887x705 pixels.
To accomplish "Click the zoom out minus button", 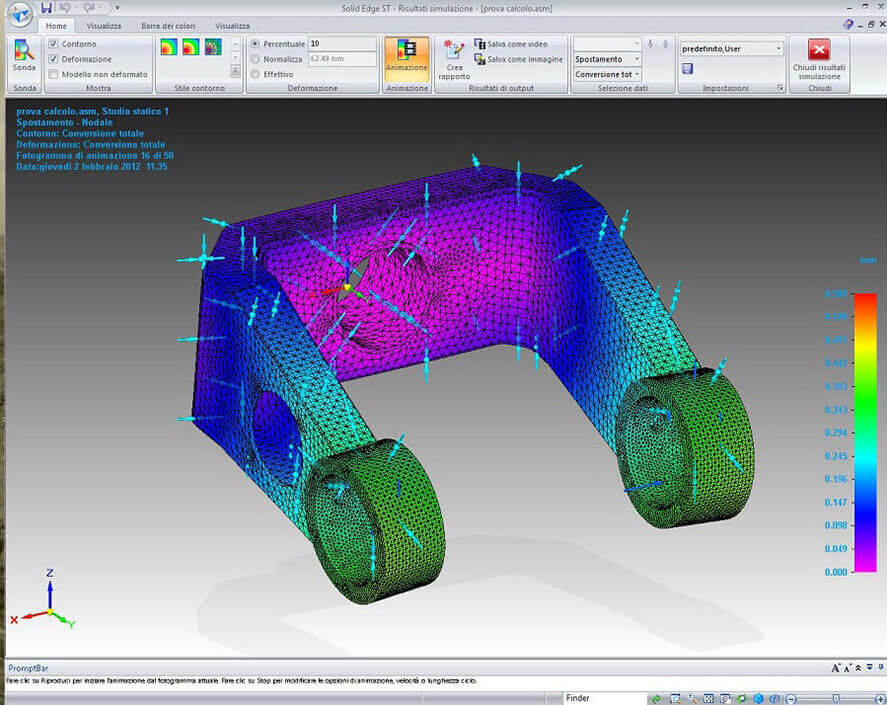I will [x=791, y=699].
